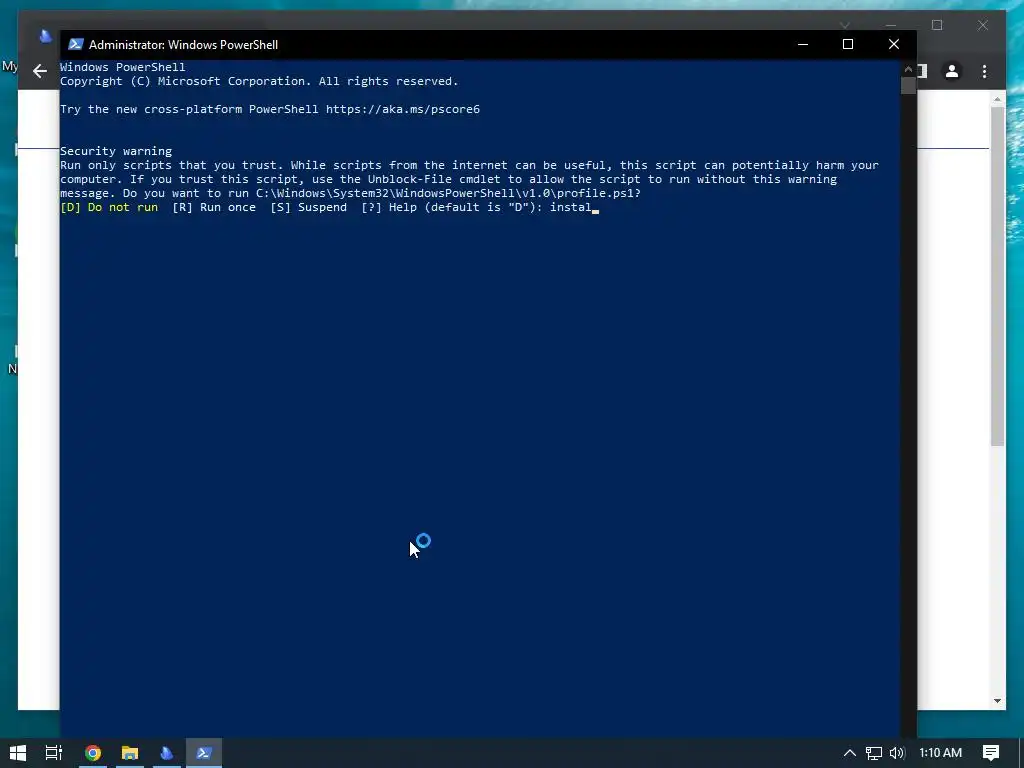Click the back arrow in the background window

40,71
